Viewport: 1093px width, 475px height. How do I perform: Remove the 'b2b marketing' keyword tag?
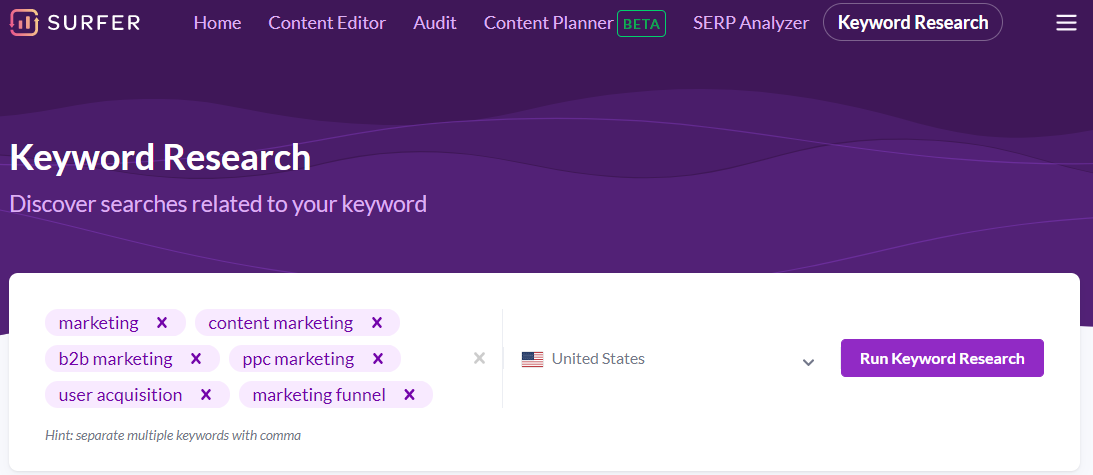point(196,359)
